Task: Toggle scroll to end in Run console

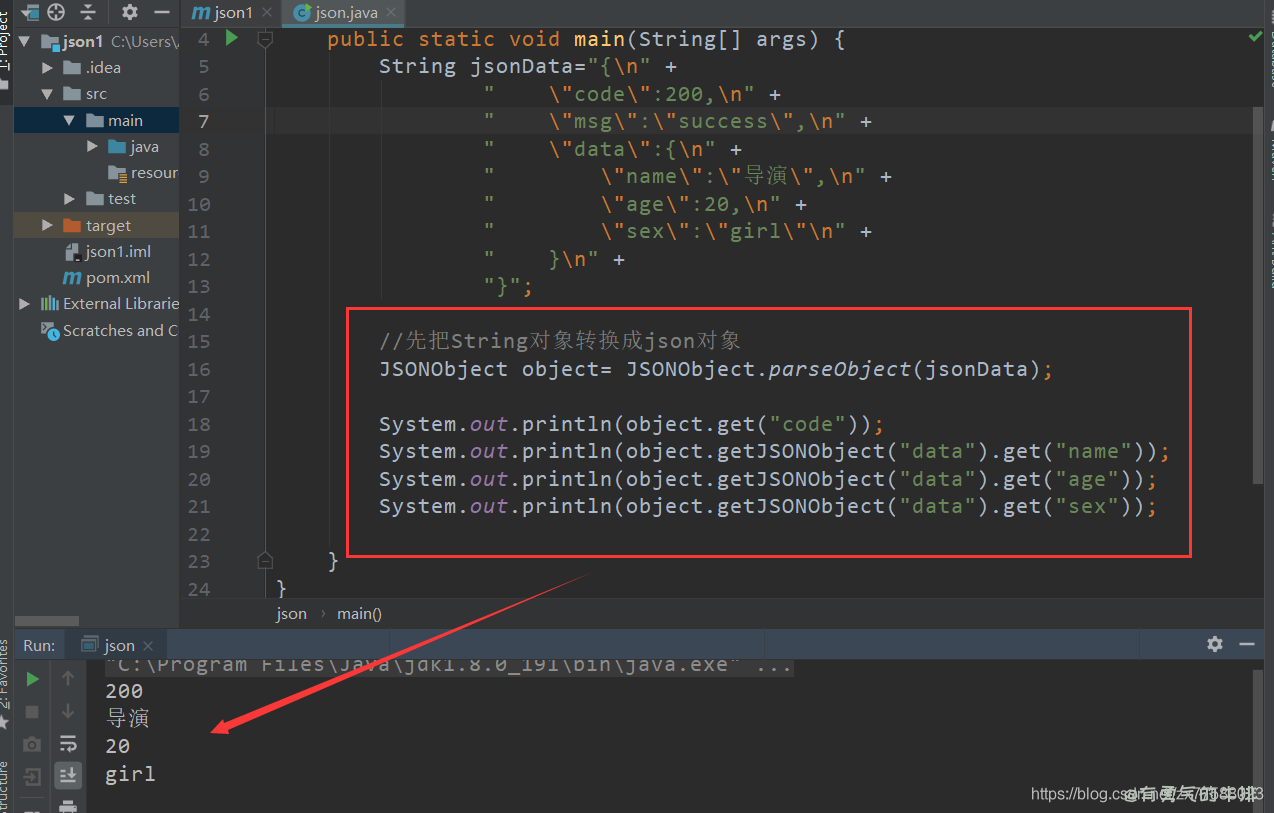Action: click(68, 774)
